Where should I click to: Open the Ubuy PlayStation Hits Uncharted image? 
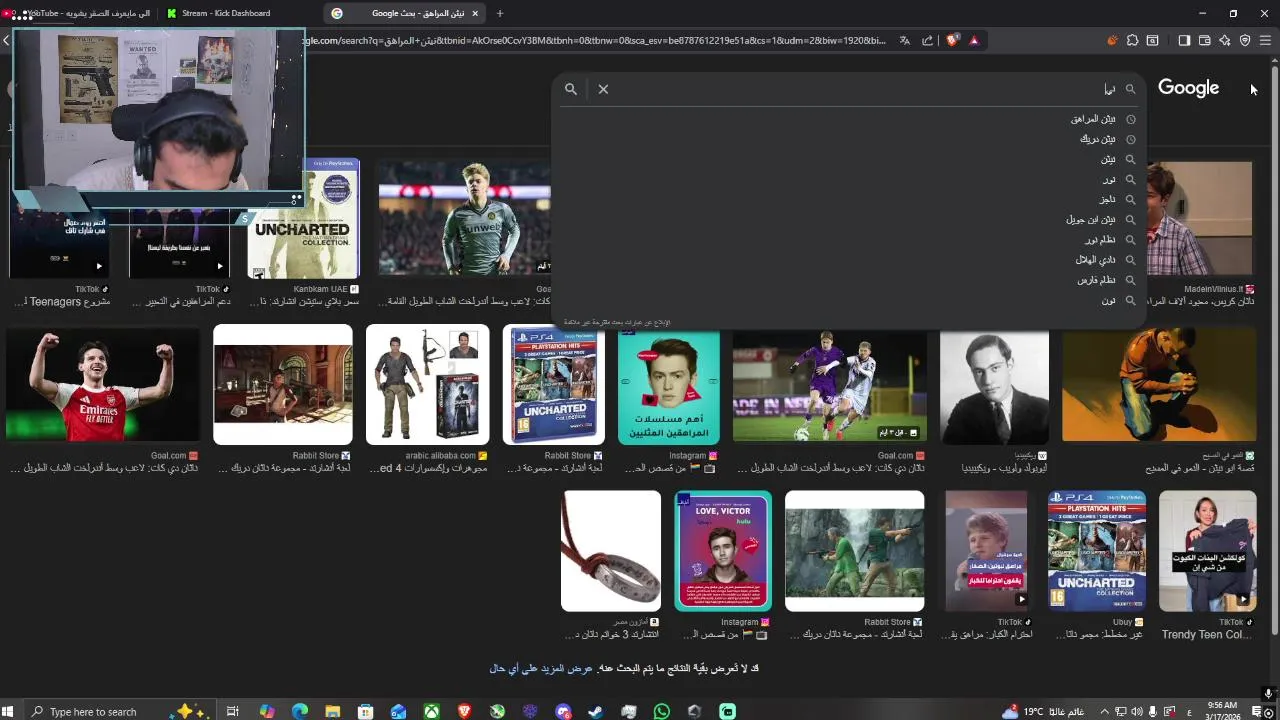point(1097,551)
